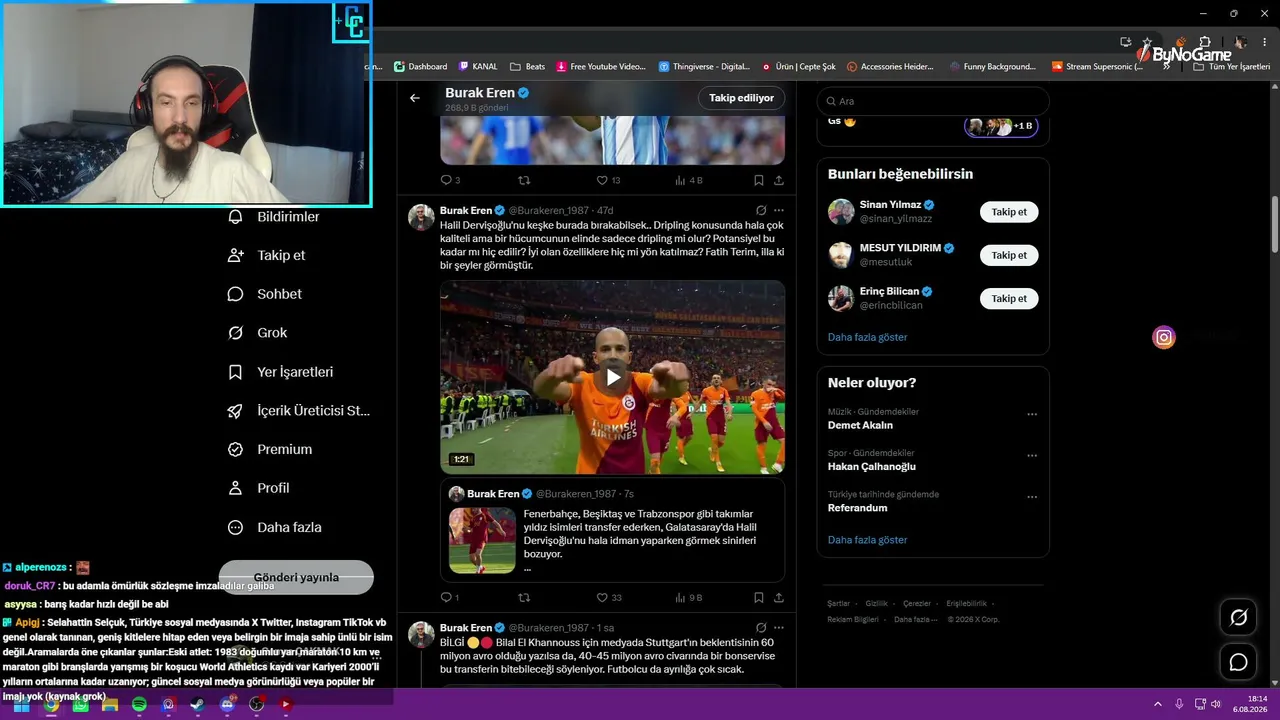Open more options on the Bilal El Khannouss post
The width and height of the screenshot is (1280, 720).
779,628
